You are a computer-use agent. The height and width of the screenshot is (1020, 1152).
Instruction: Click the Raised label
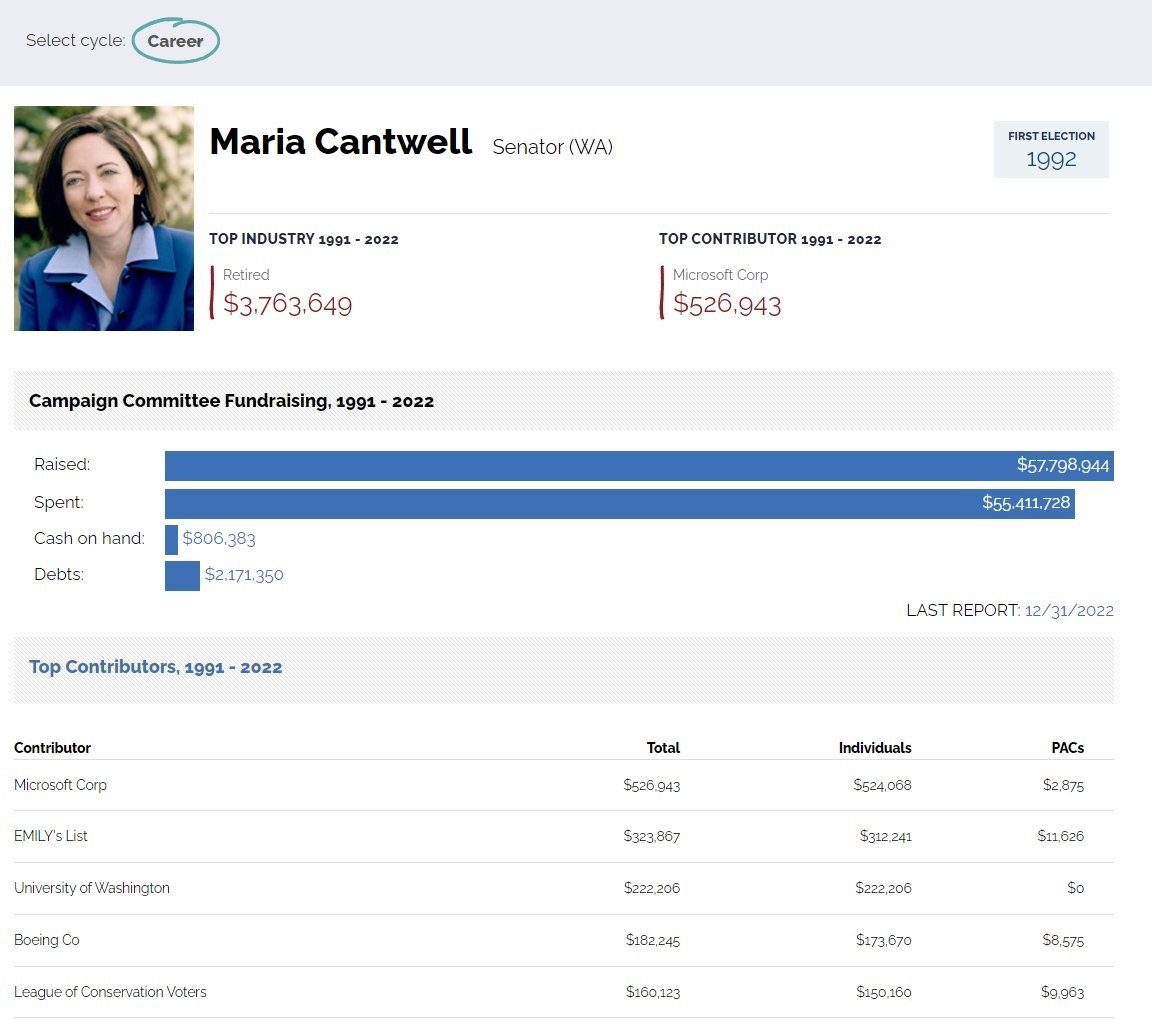(x=62, y=464)
